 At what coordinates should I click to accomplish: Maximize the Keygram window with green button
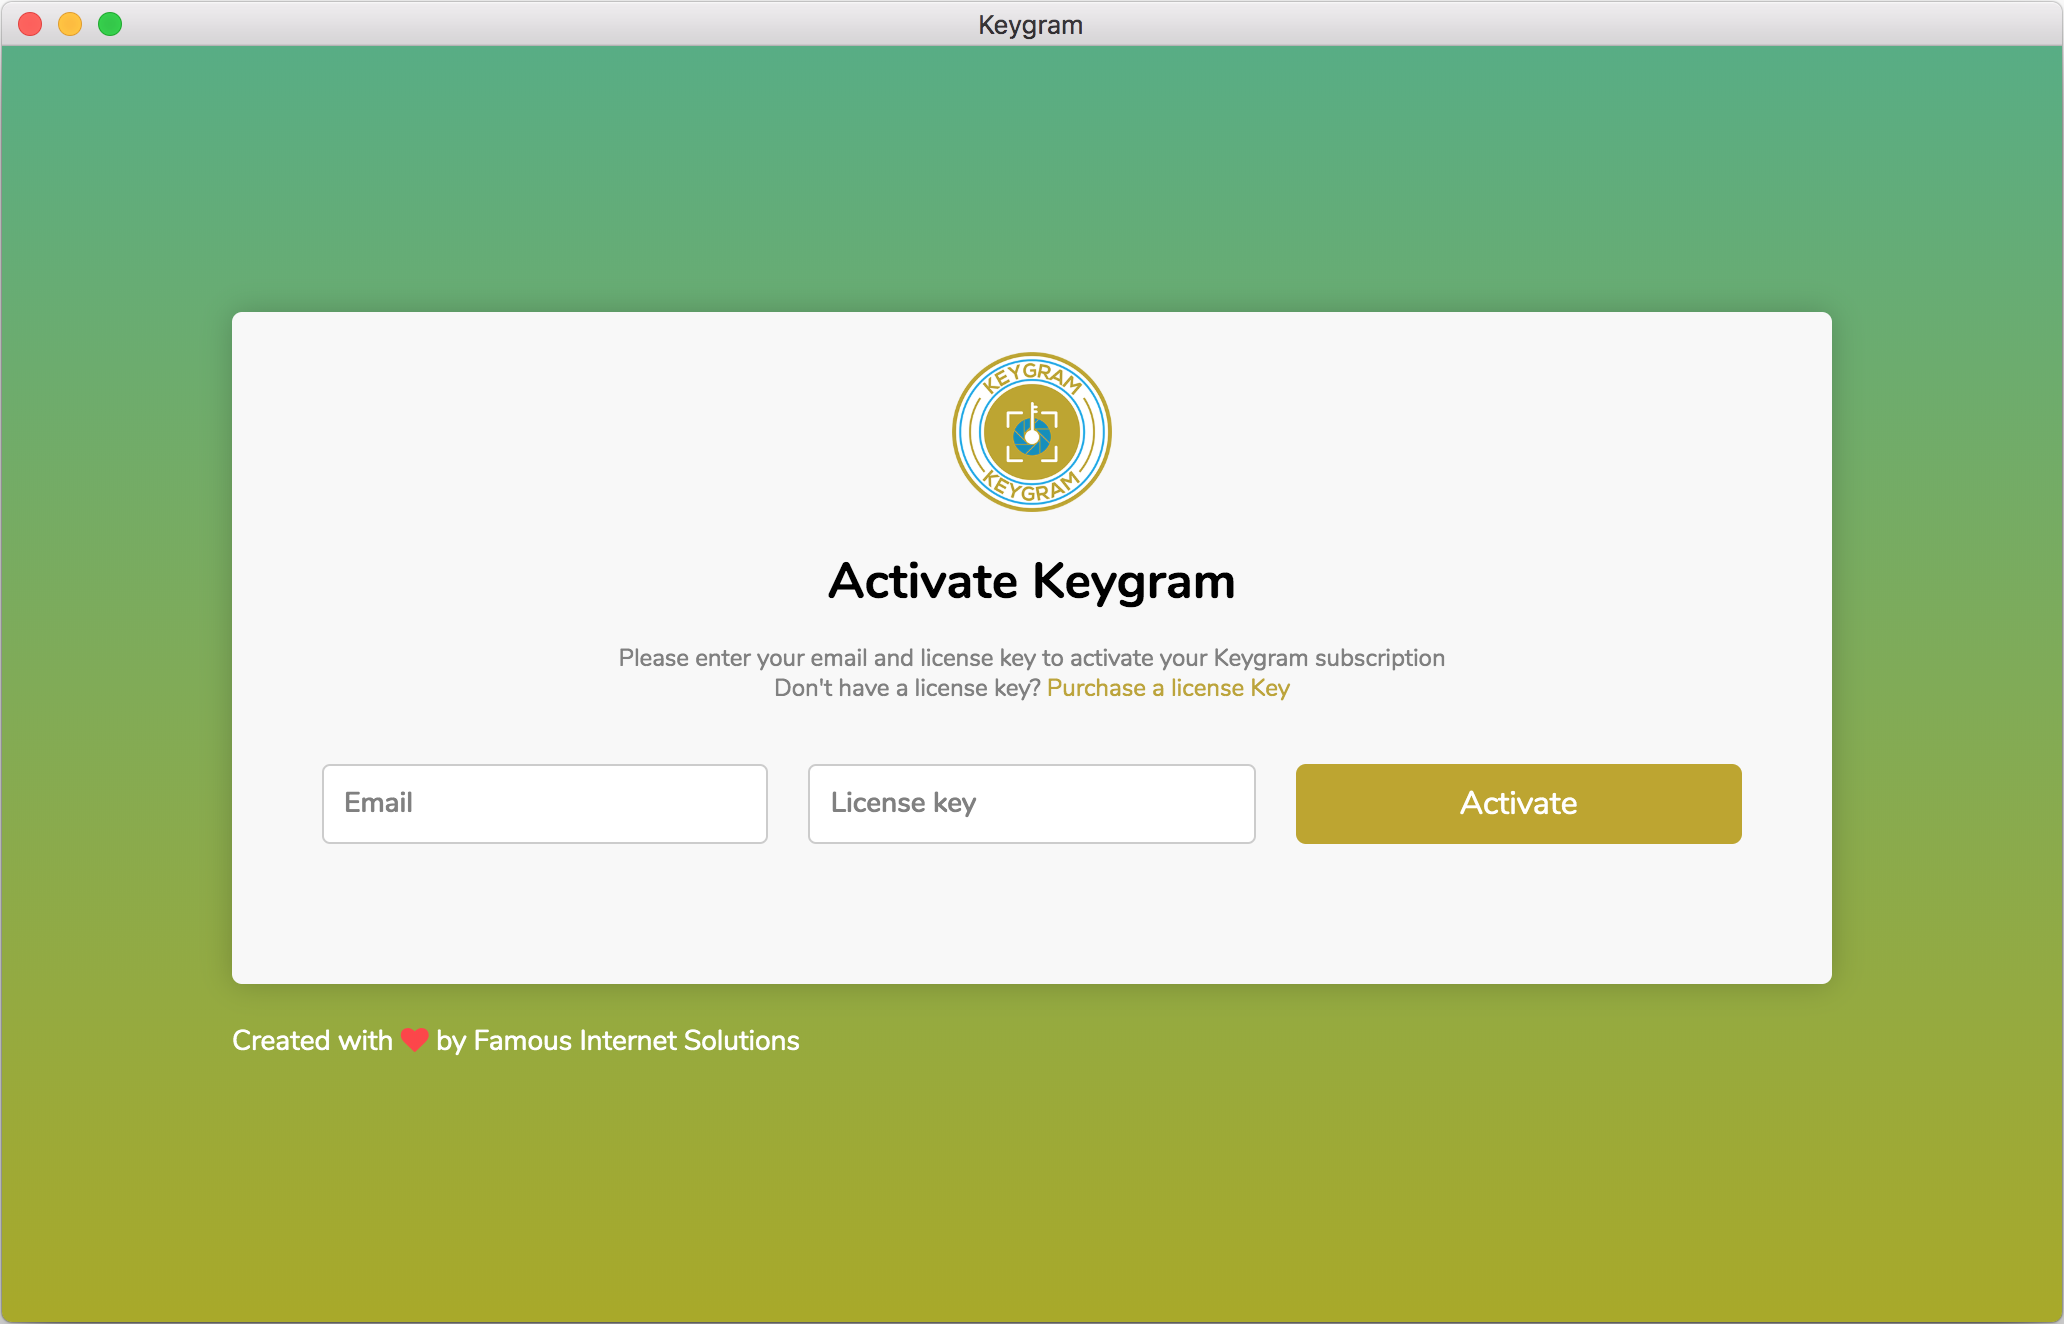pyautogui.click(x=109, y=24)
